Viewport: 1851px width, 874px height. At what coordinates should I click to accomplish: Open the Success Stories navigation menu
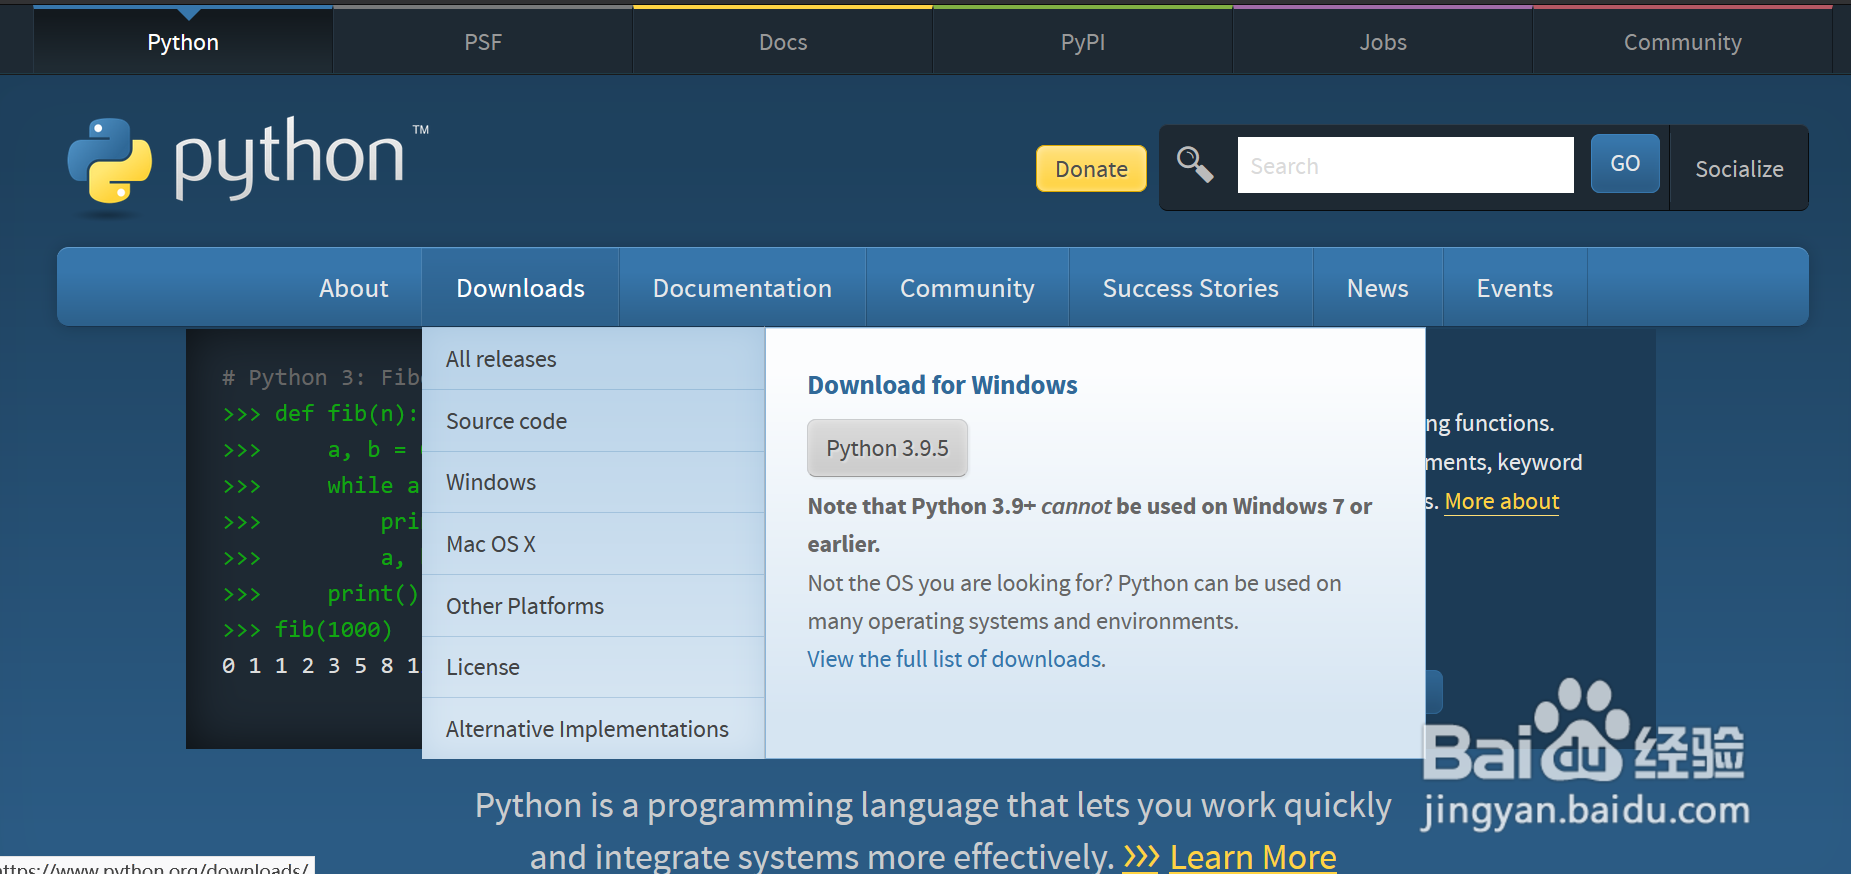click(x=1190, y=288)
